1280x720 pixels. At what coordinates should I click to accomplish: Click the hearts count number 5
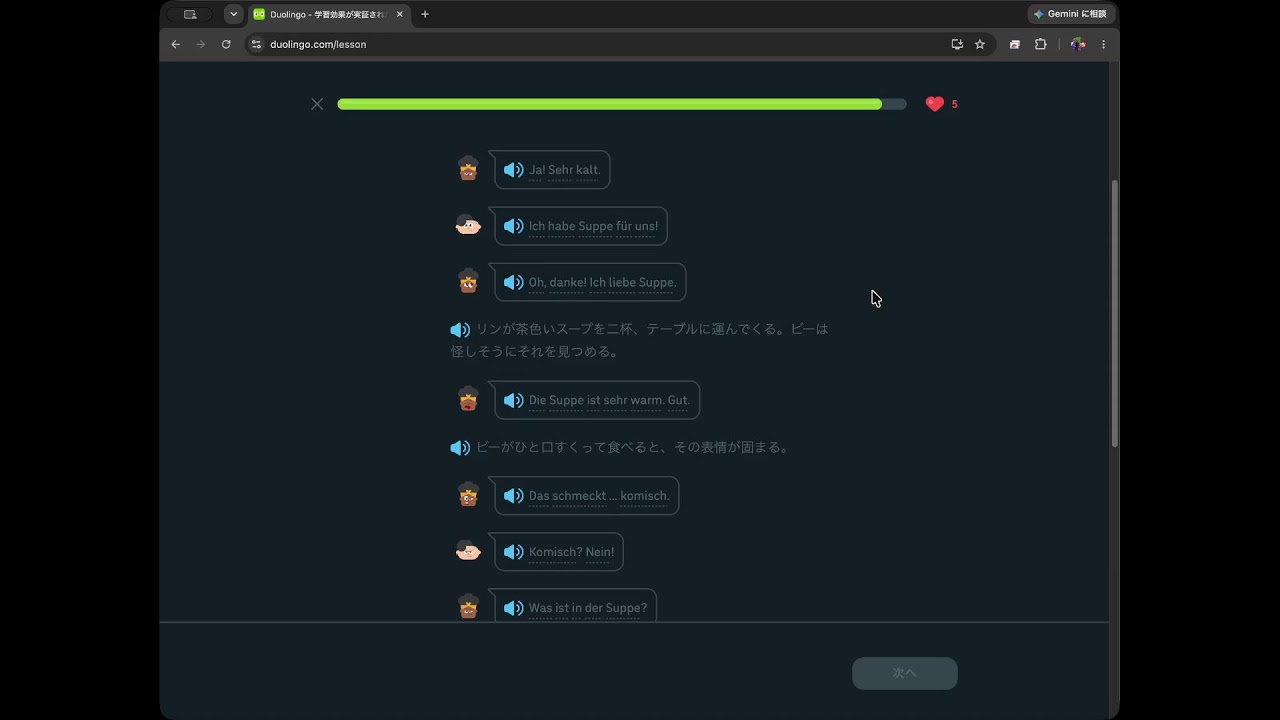pos(954,104)
